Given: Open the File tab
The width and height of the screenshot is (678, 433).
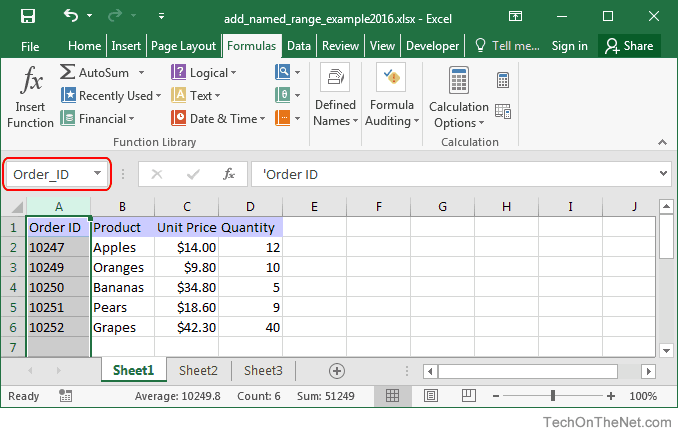Looking at the screenshot, I should pos(30,46).
